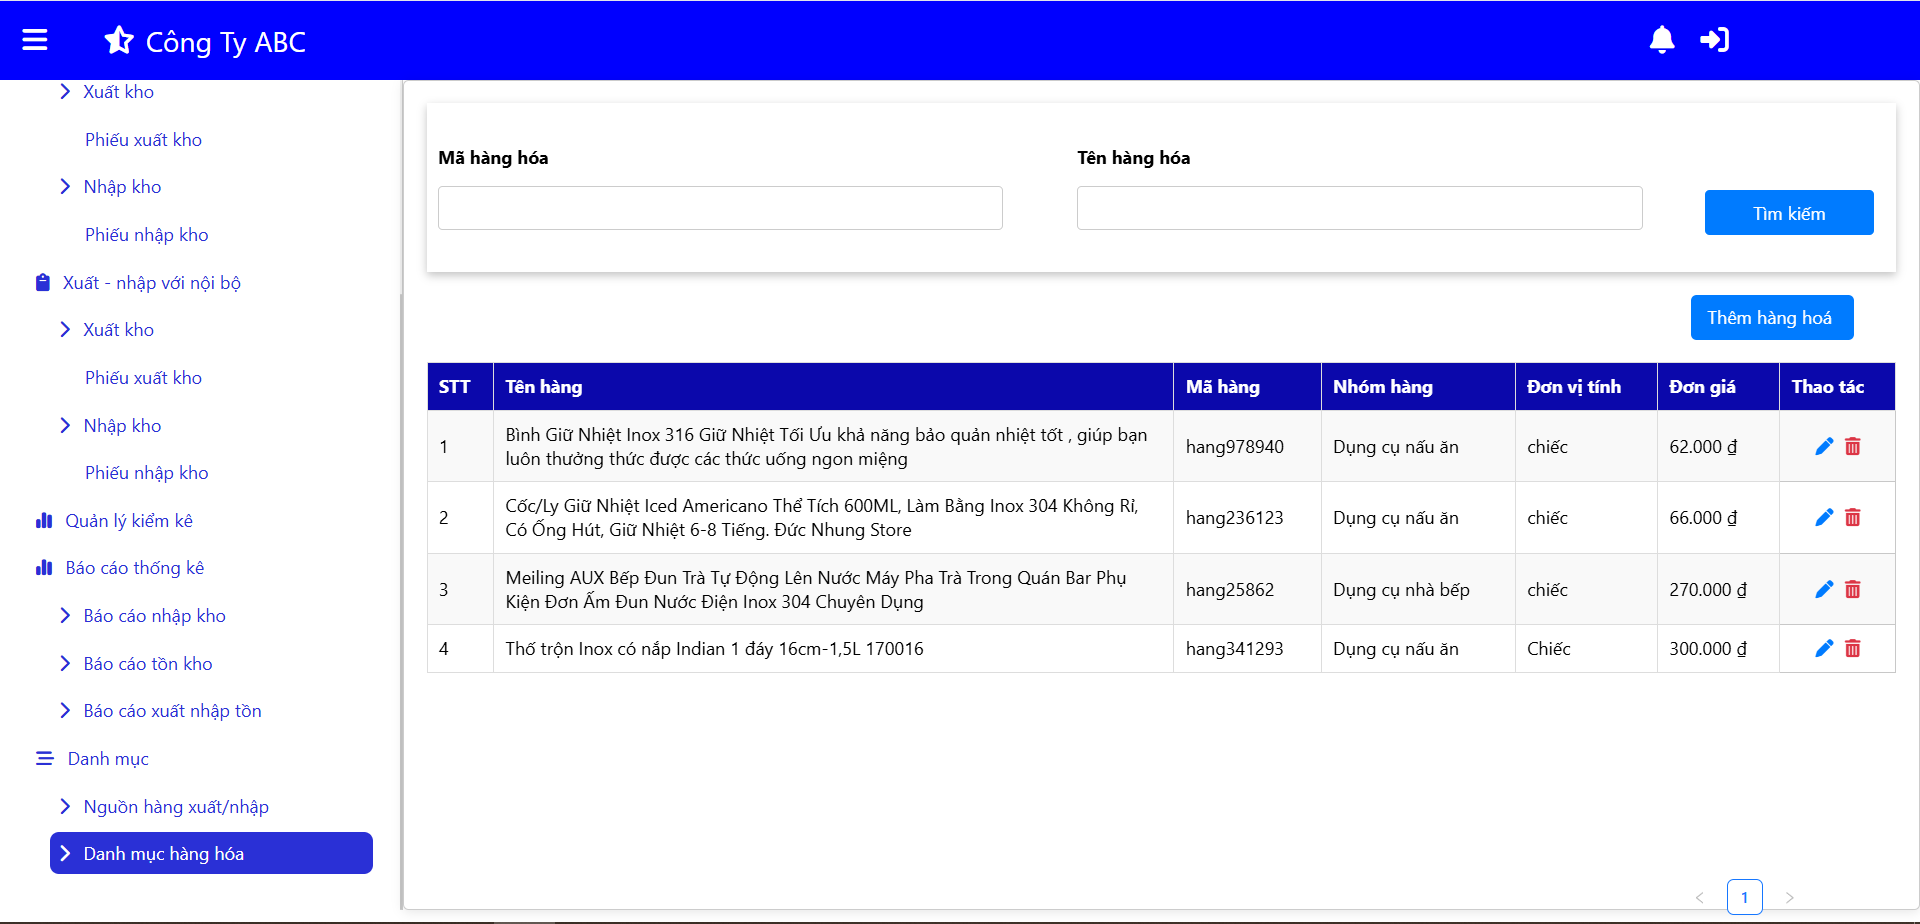Expand chevron beside Nhập kho under nội bộ
Screen dimensions: 1920x924
click(65, 425)
